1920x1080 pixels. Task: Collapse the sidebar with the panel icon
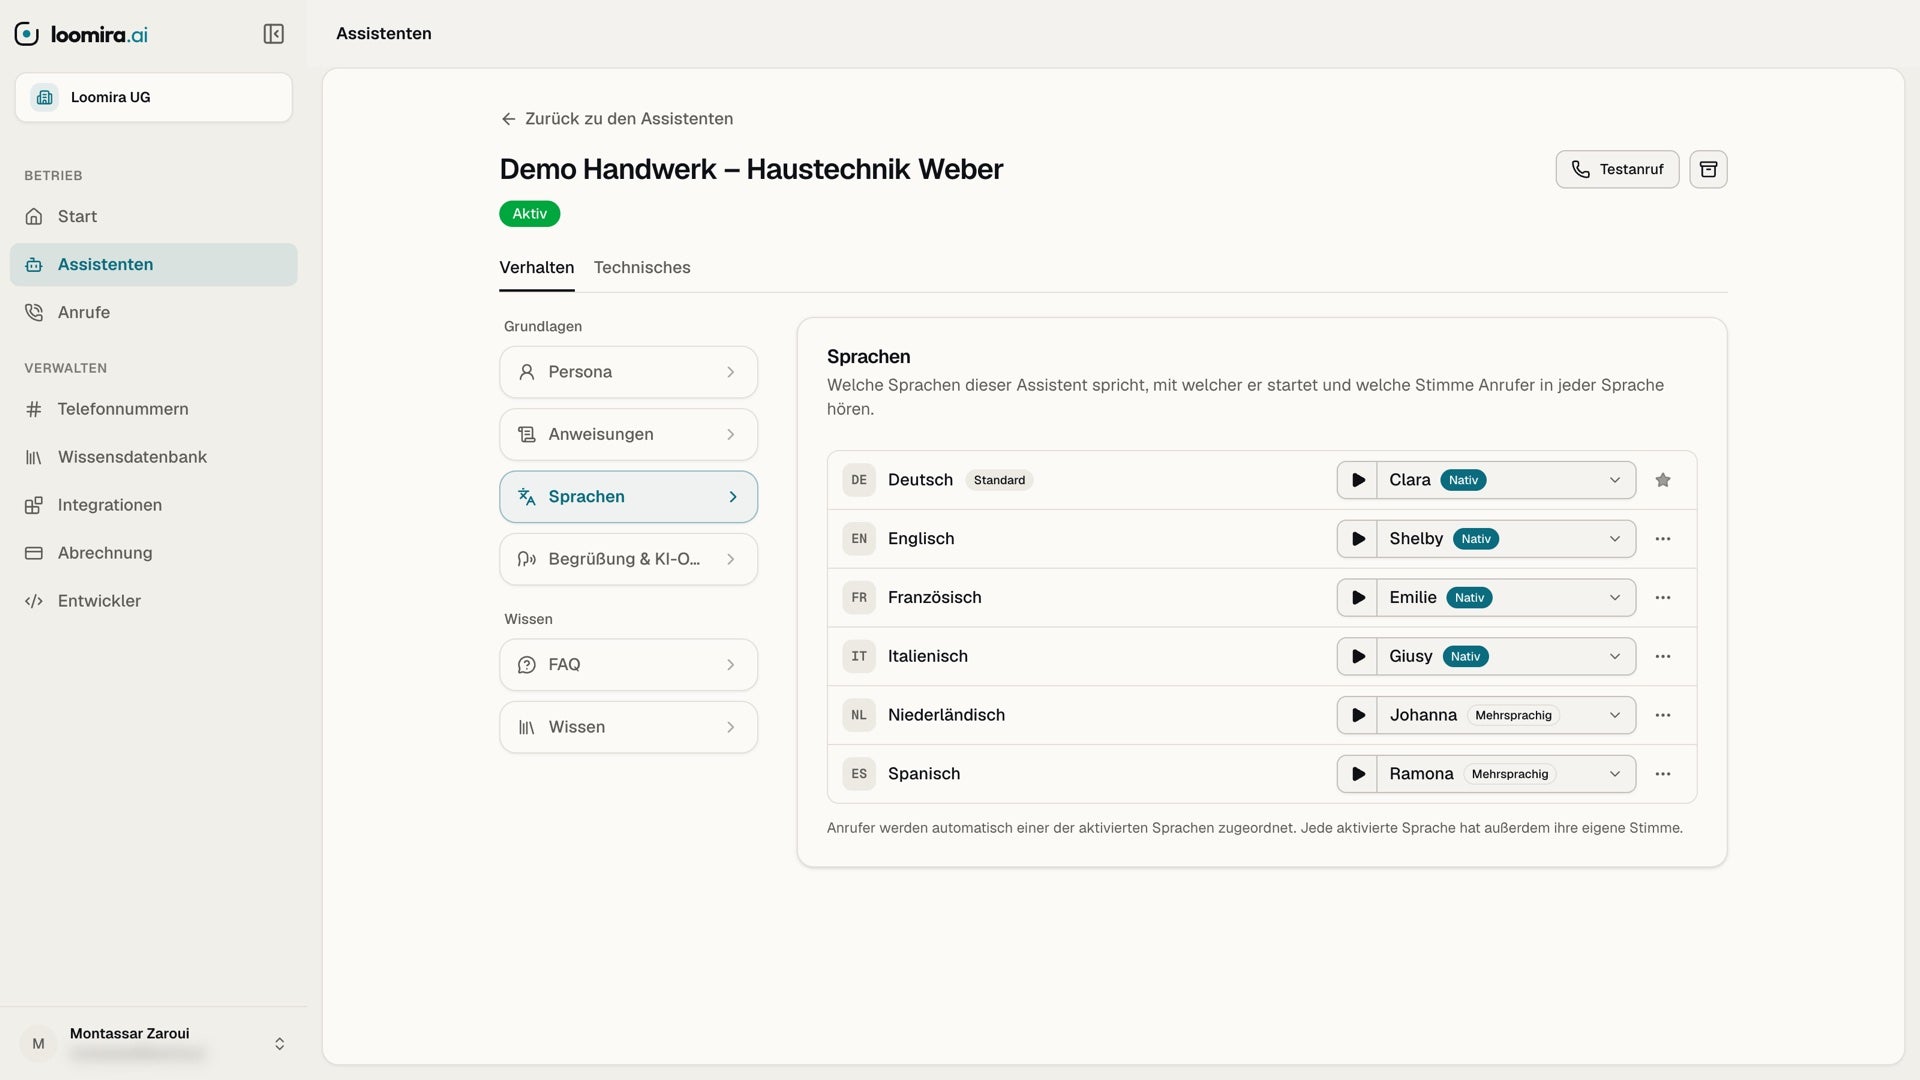273,34
